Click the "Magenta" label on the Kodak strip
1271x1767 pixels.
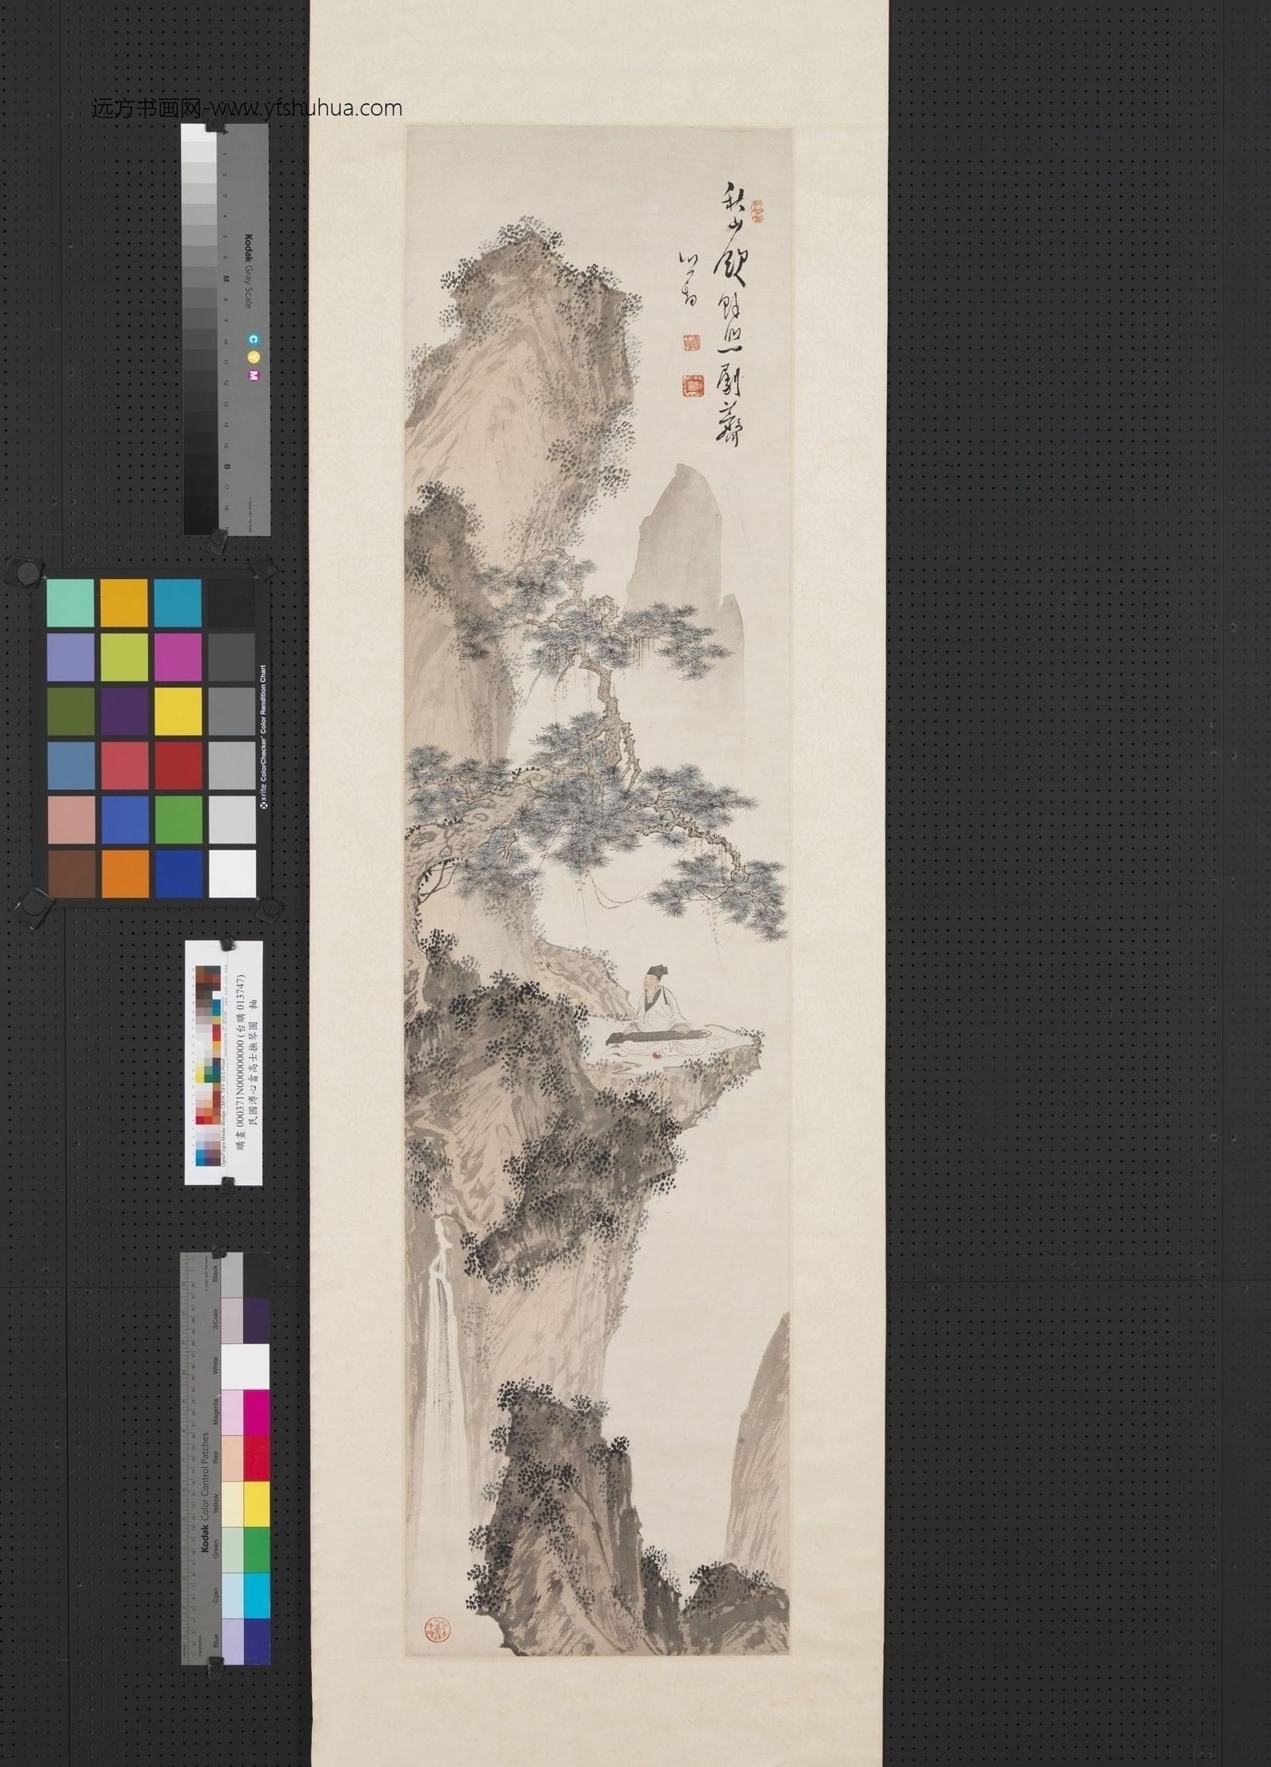[x=214, y=1412]
